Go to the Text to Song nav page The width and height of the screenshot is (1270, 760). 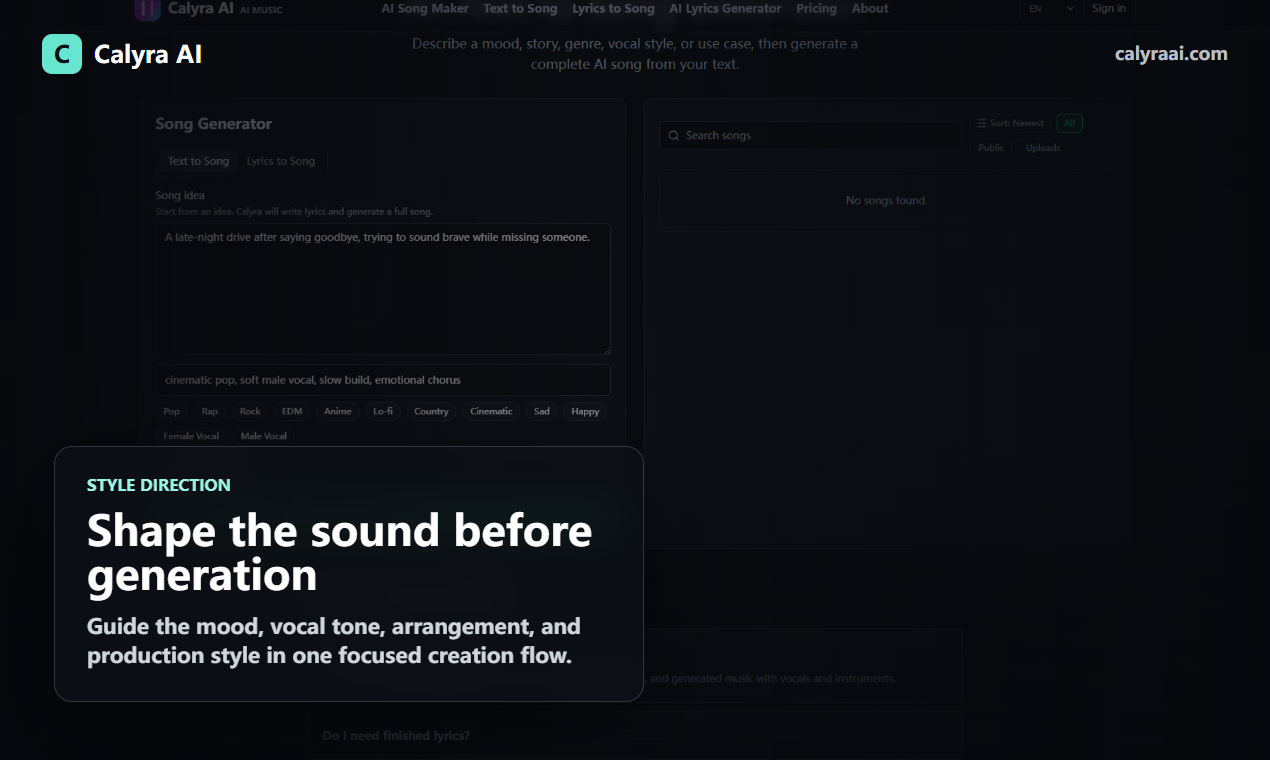(x=520, y=8)
